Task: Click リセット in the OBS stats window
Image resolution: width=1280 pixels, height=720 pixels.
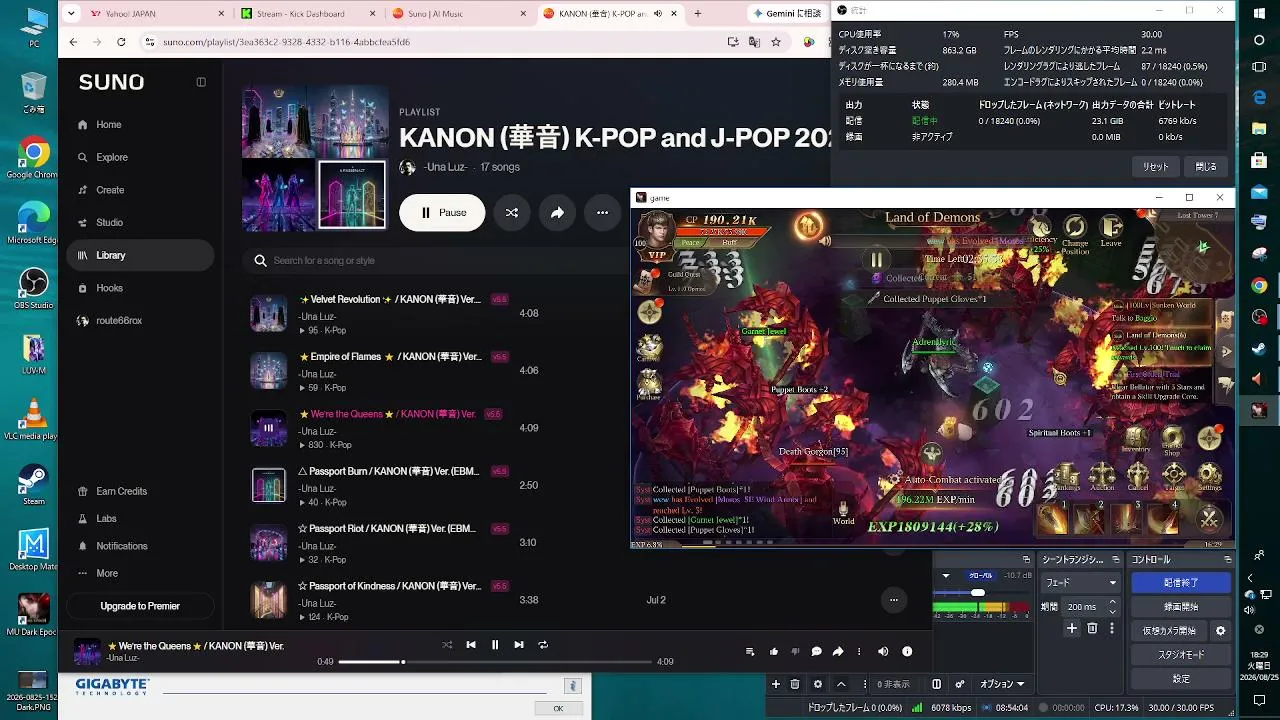Action: click(x=1155, y=167)
